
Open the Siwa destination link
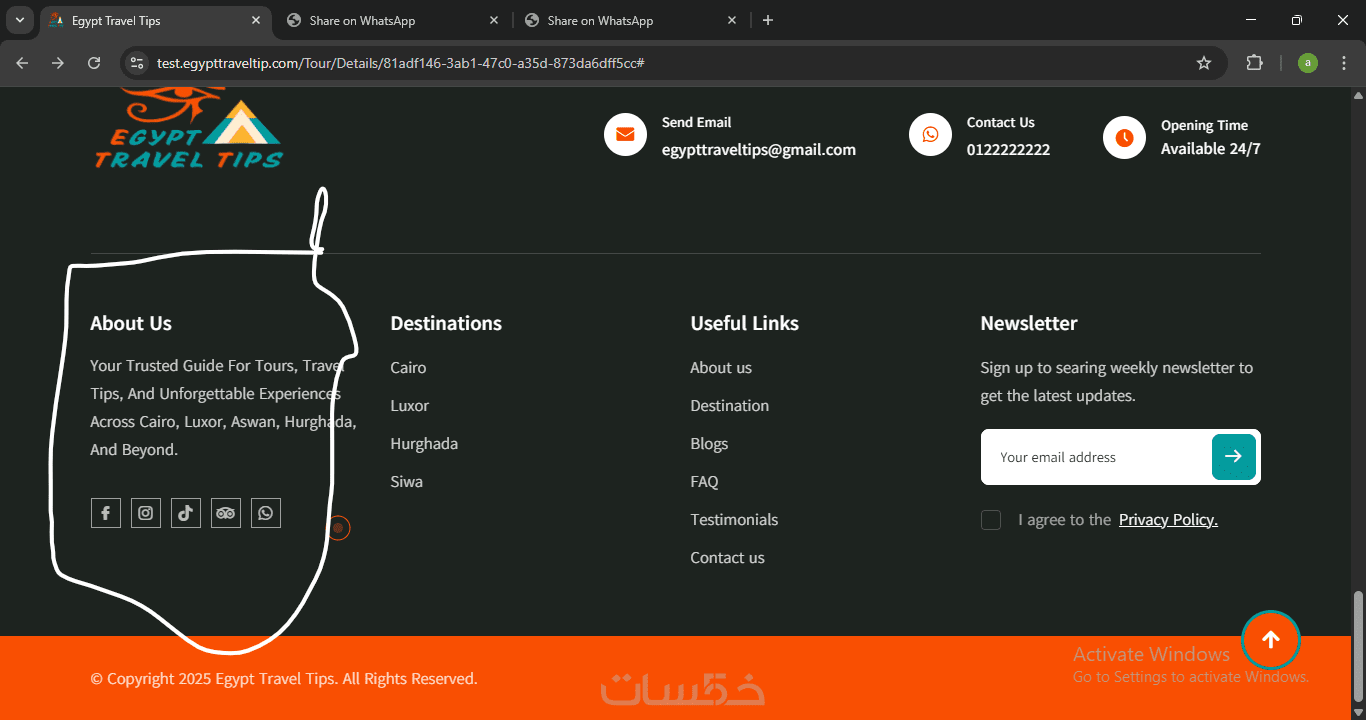click(407, 482)
